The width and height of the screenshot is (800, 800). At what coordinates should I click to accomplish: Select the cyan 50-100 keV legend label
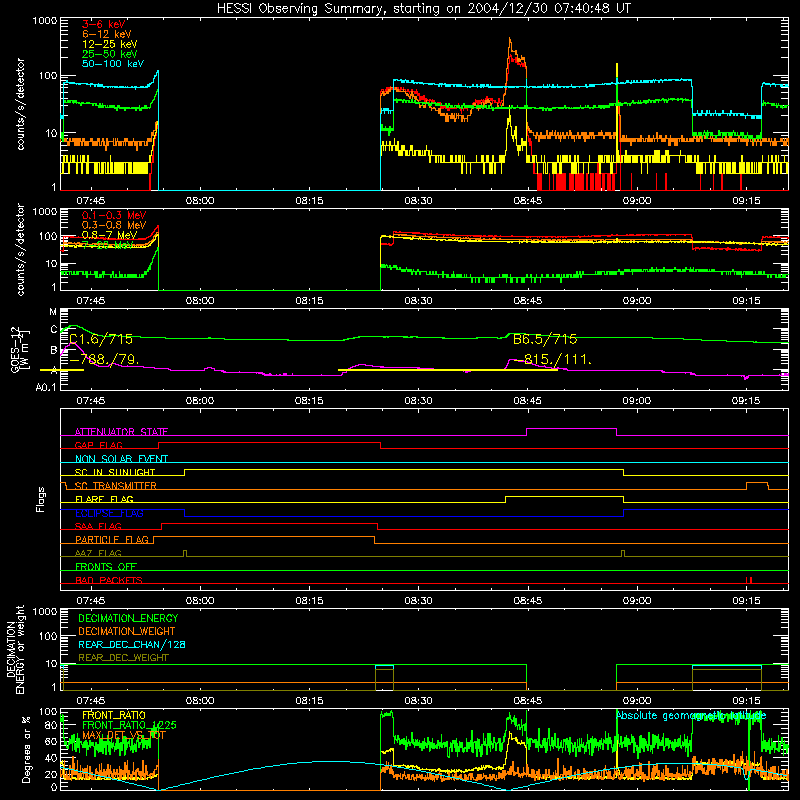coord(112,64)
